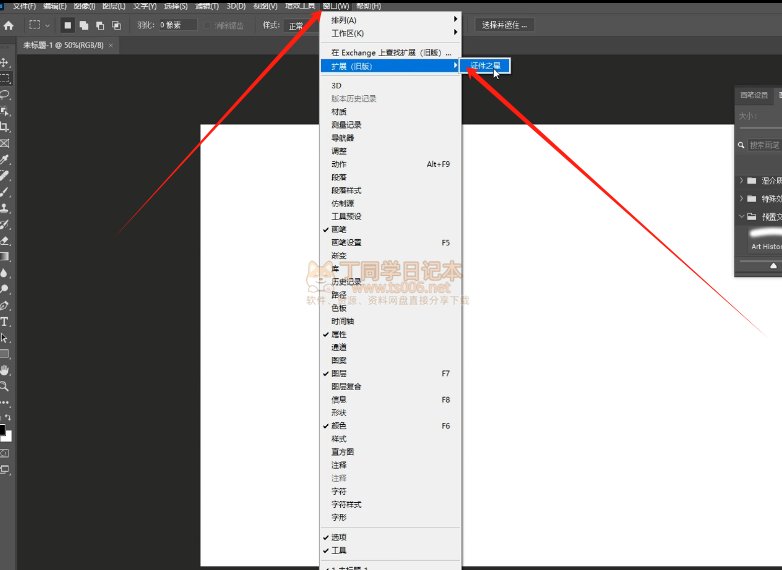Viewport: 782px width, 570px height.
Task: Select the Lasso tool
Action: [x=5, y=95]
